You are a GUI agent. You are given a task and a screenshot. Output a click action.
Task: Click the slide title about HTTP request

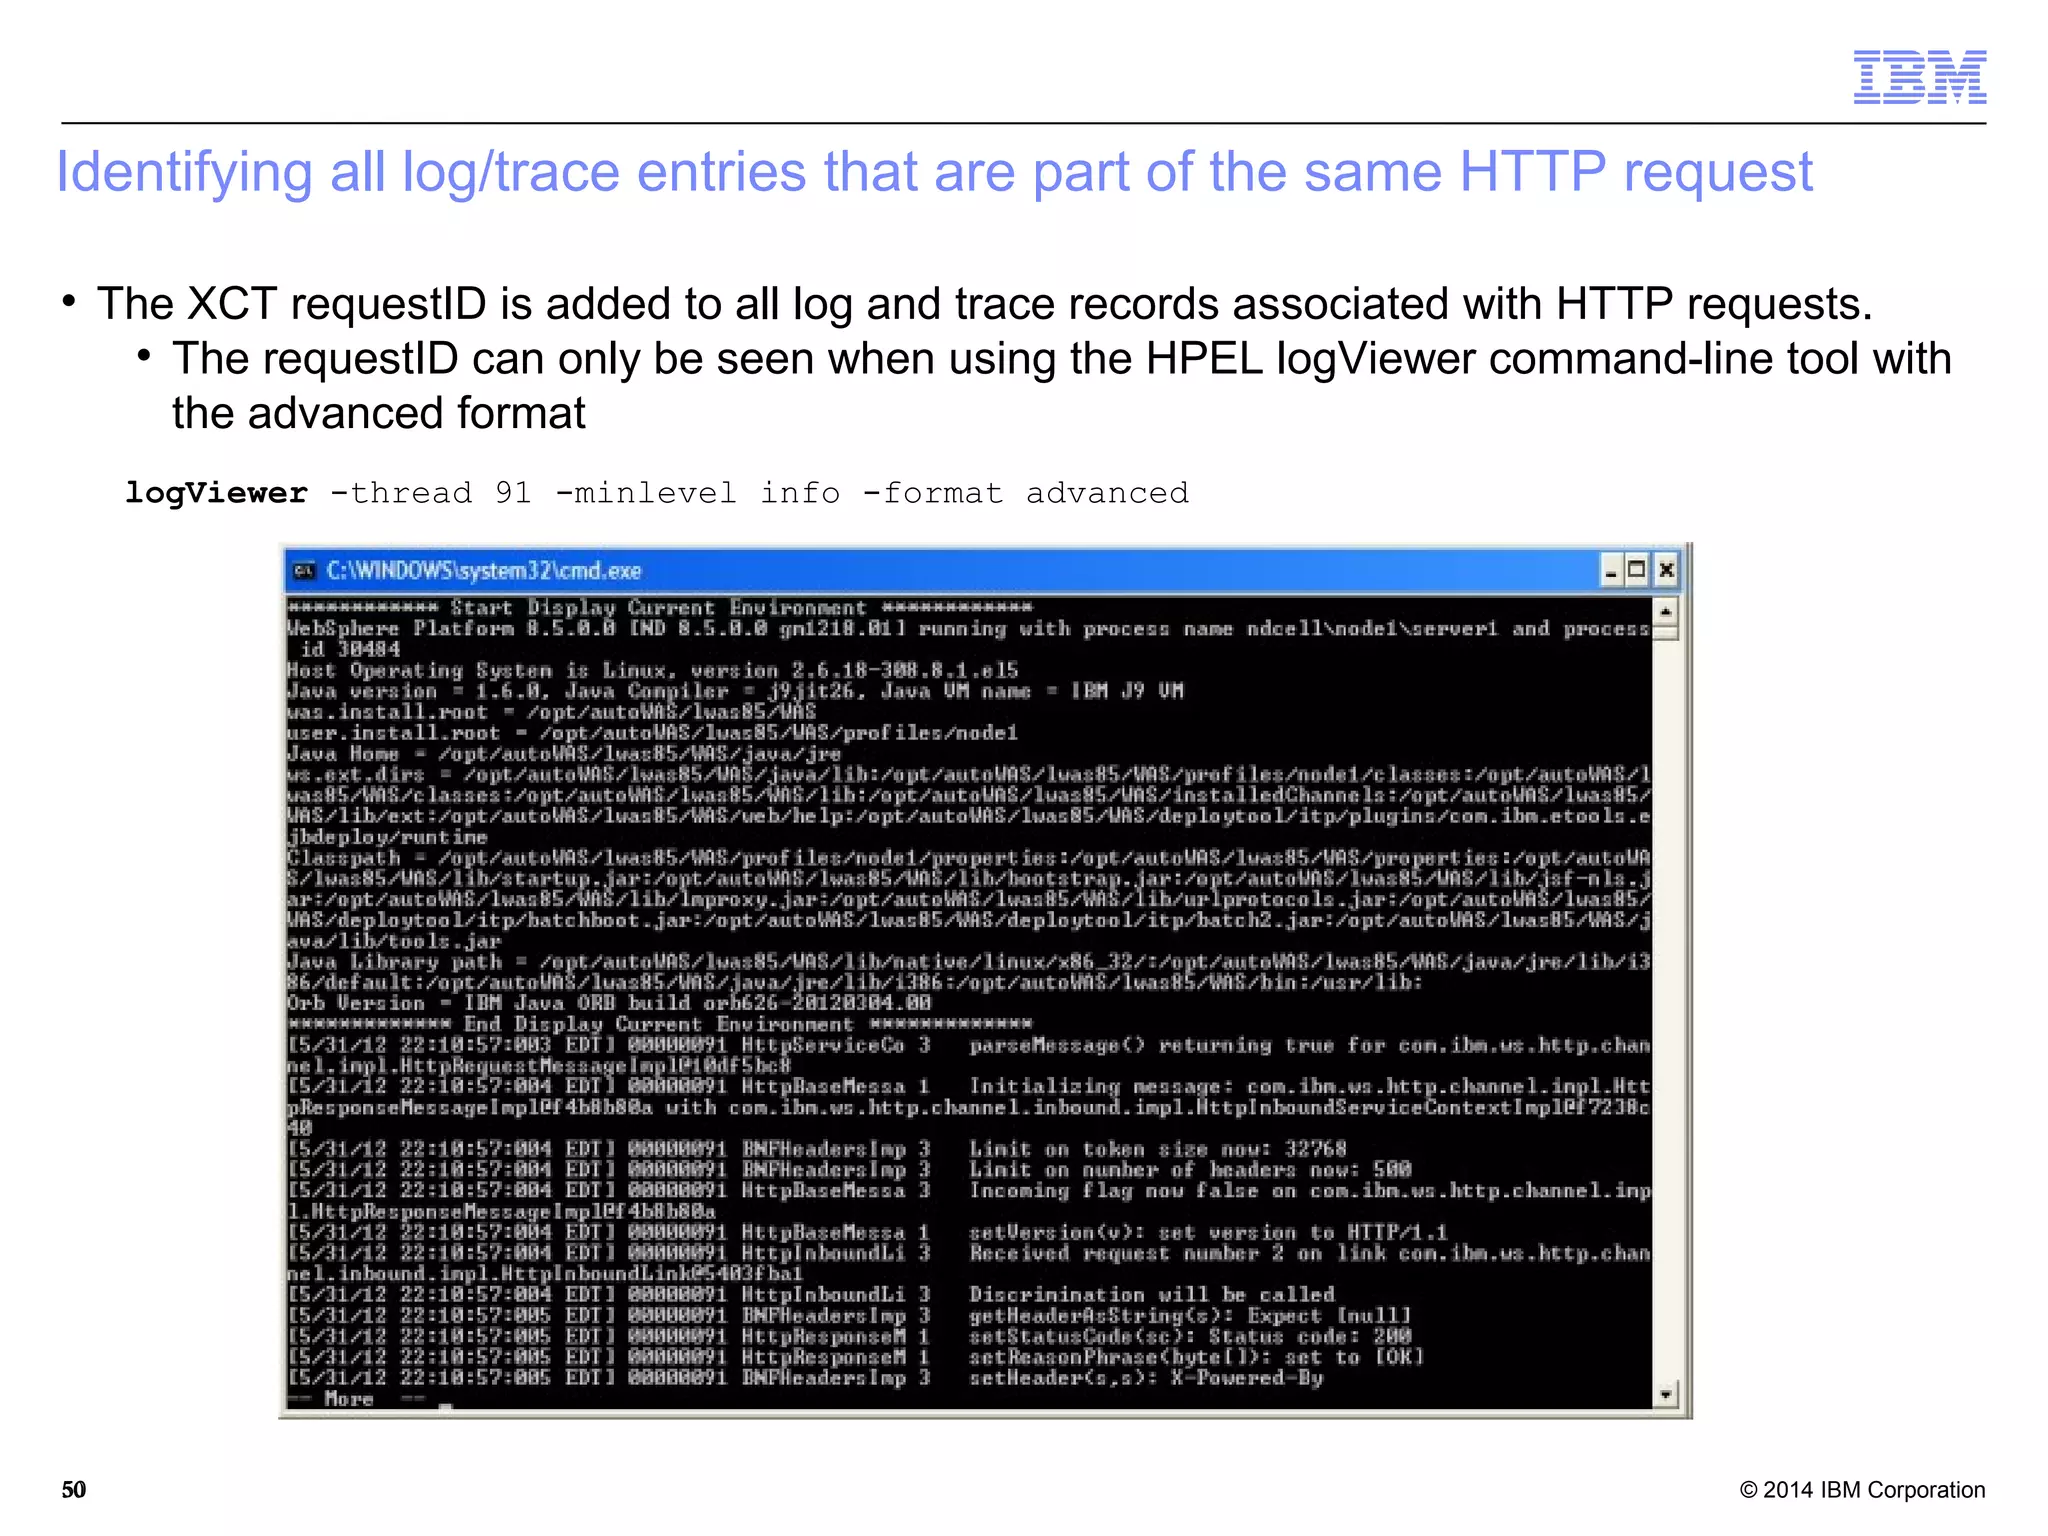(x=934, y=172)
